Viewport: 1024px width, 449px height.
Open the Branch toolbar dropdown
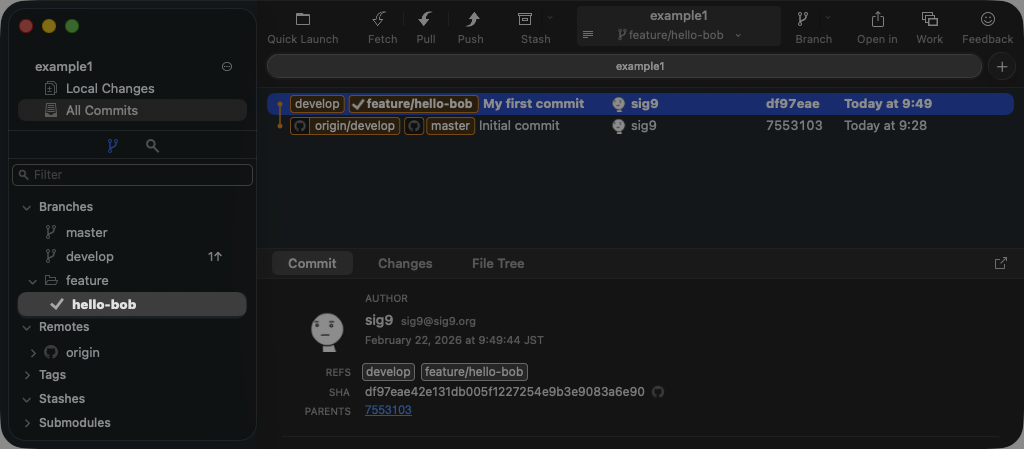pyautogui.click(x=813, y=20)
